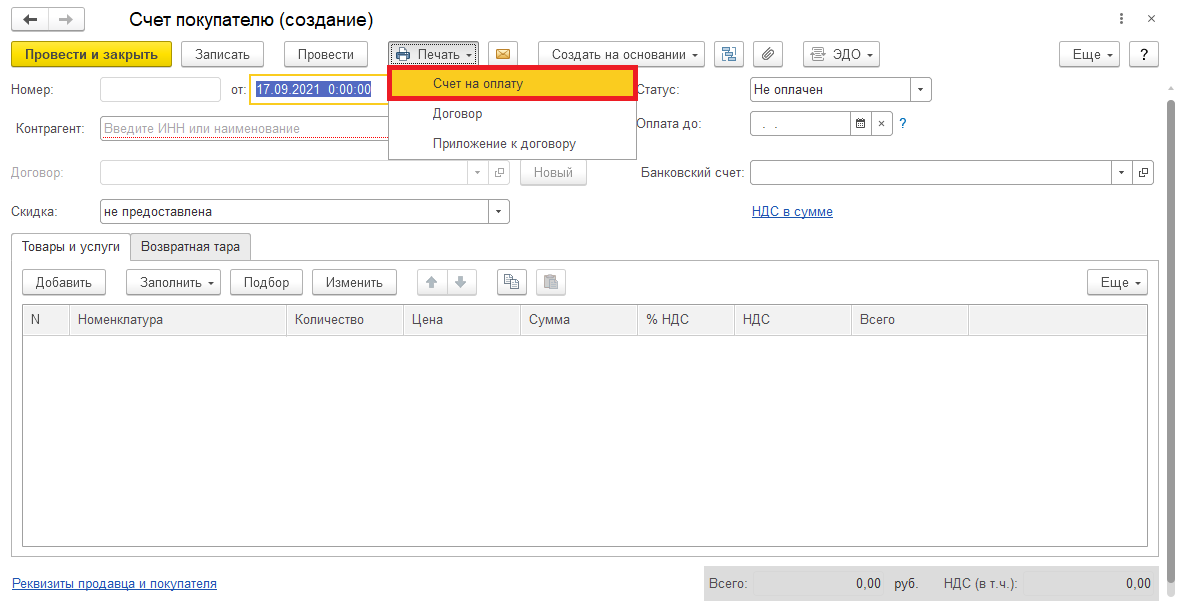Open the Статус dropdown list
The image size is (1179, 605).
[920, 90]
